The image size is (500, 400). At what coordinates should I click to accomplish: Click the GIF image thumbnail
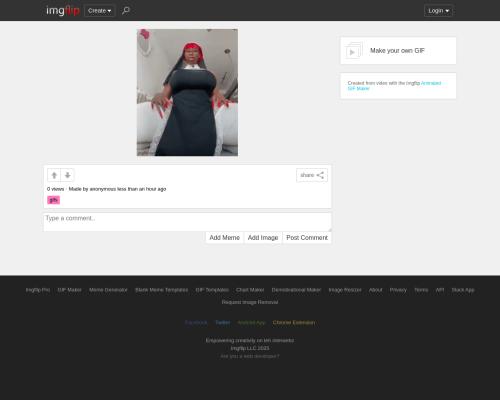[187, 92]
